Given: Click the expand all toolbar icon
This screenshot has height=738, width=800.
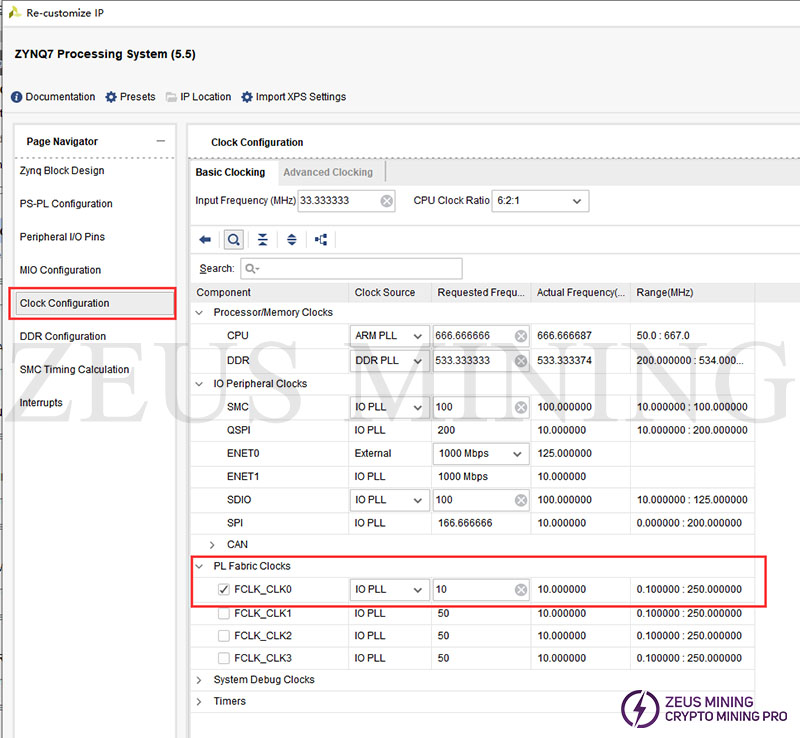Looking at the screenshot, I should (x=291, y=240).
